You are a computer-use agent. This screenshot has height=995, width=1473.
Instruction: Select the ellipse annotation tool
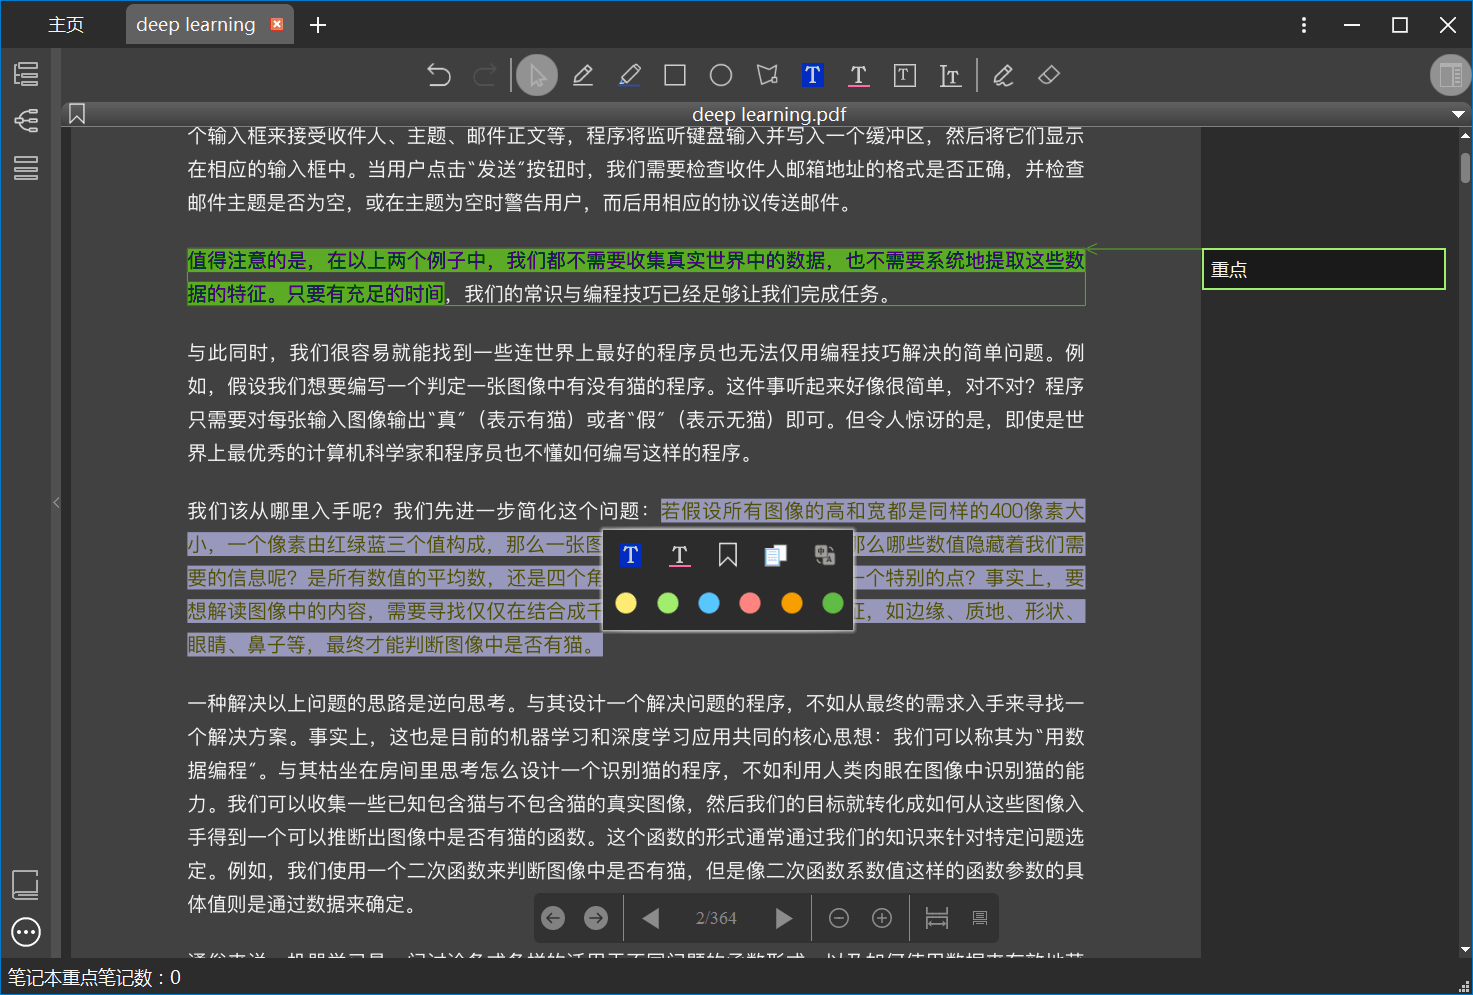[721, 75]
